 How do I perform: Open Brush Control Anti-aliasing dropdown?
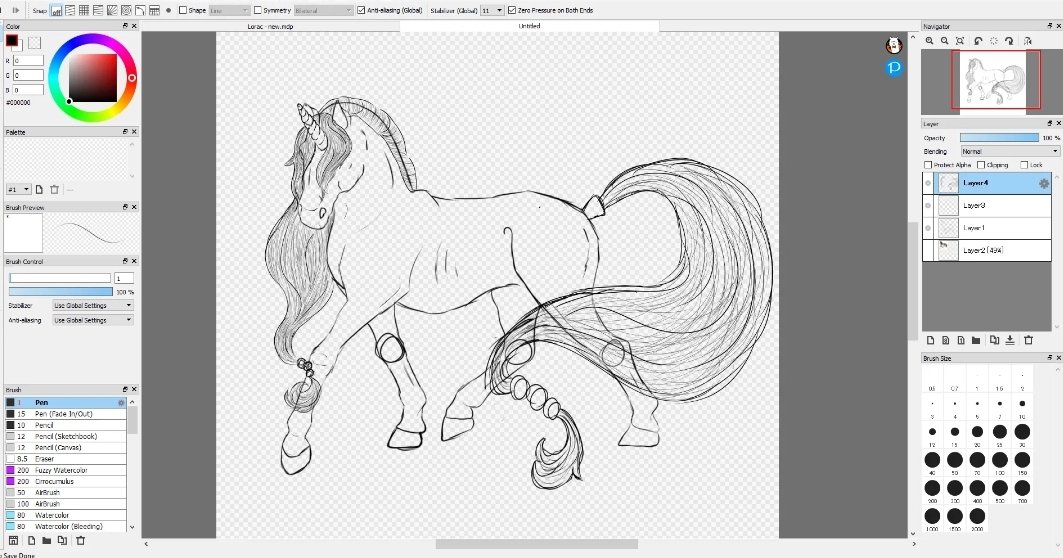[x=92, y=320]
